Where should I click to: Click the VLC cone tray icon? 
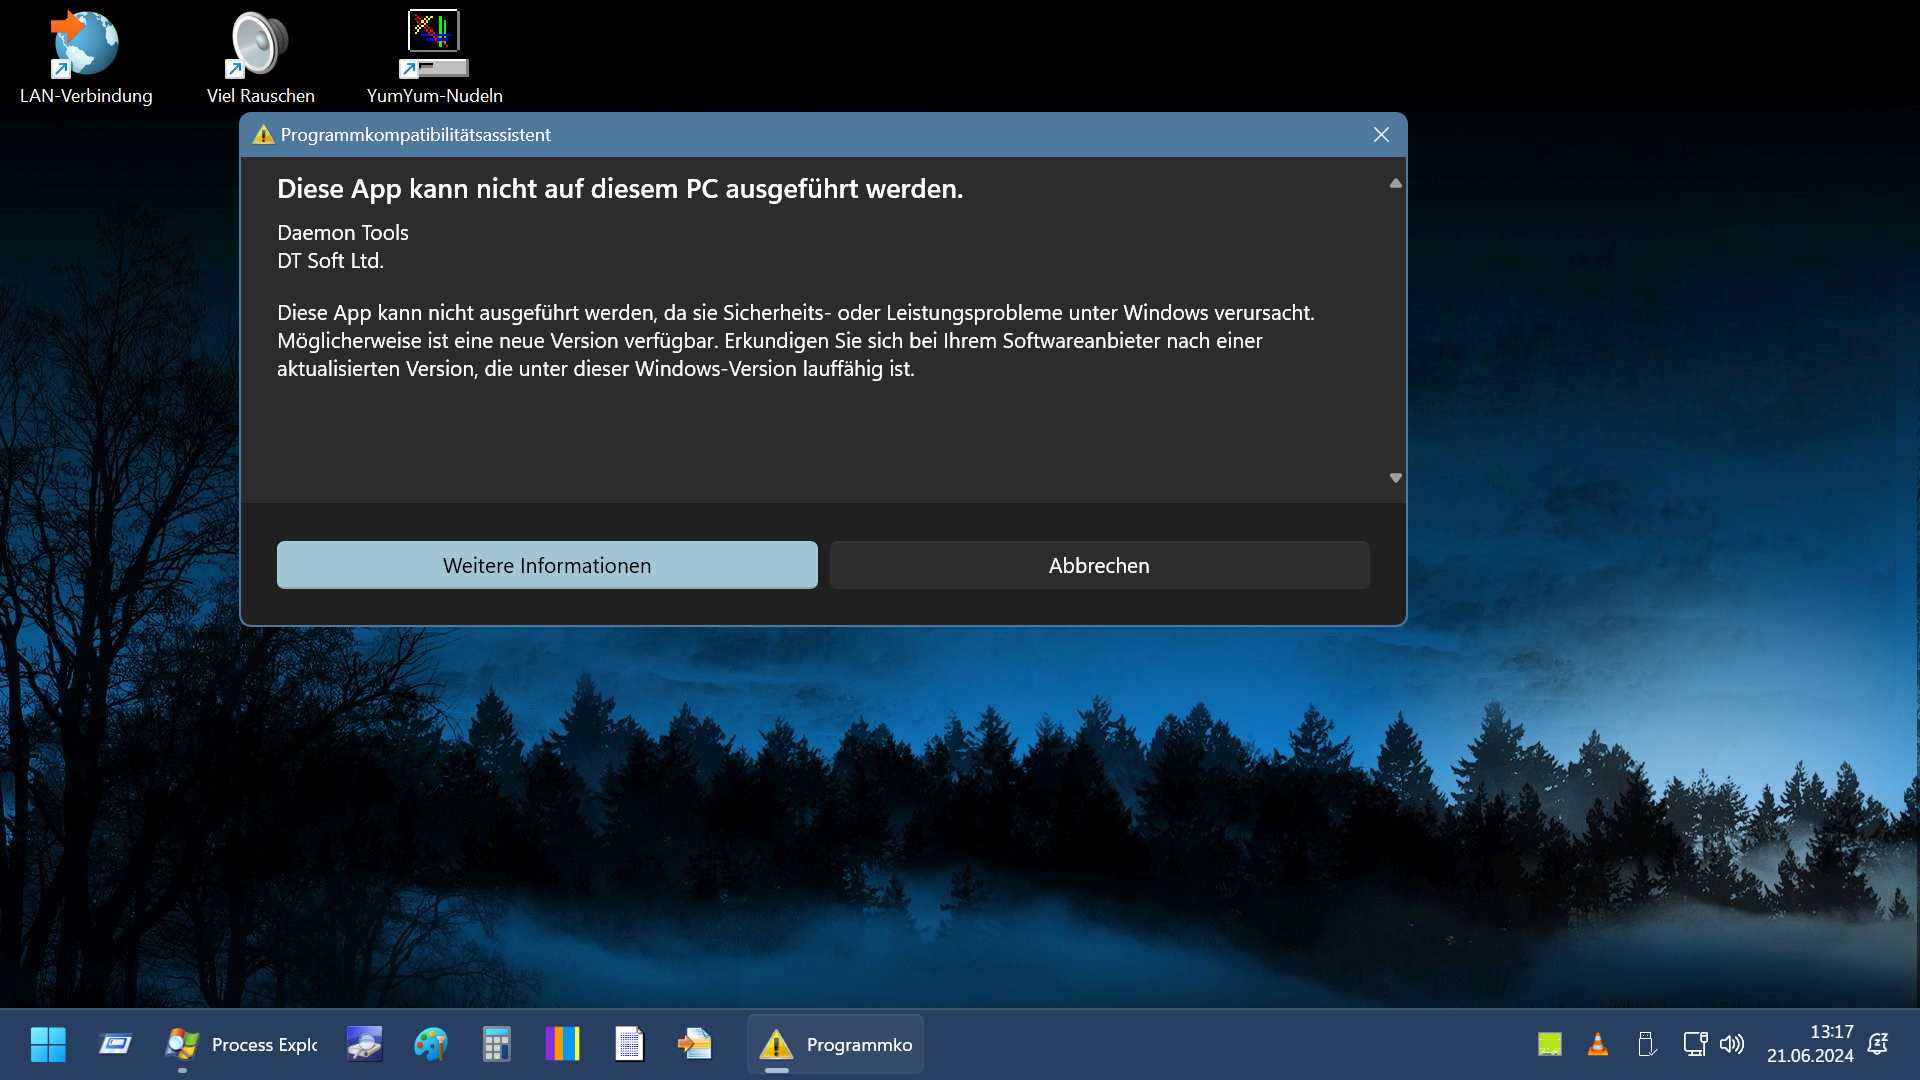1598,1044
